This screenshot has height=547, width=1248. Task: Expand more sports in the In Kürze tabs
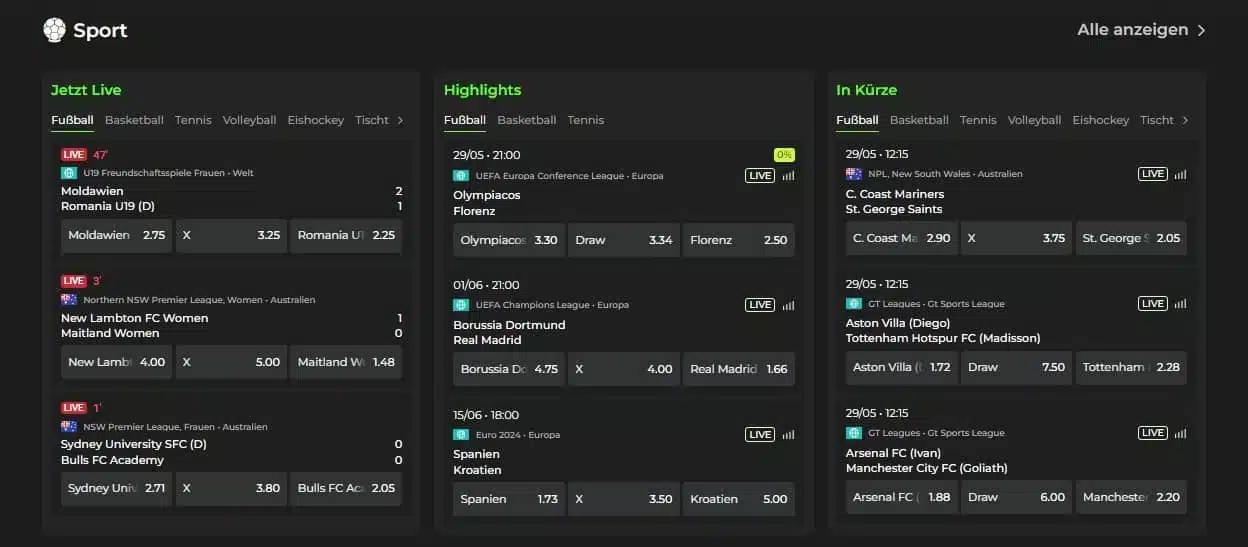click(1186, 120)
